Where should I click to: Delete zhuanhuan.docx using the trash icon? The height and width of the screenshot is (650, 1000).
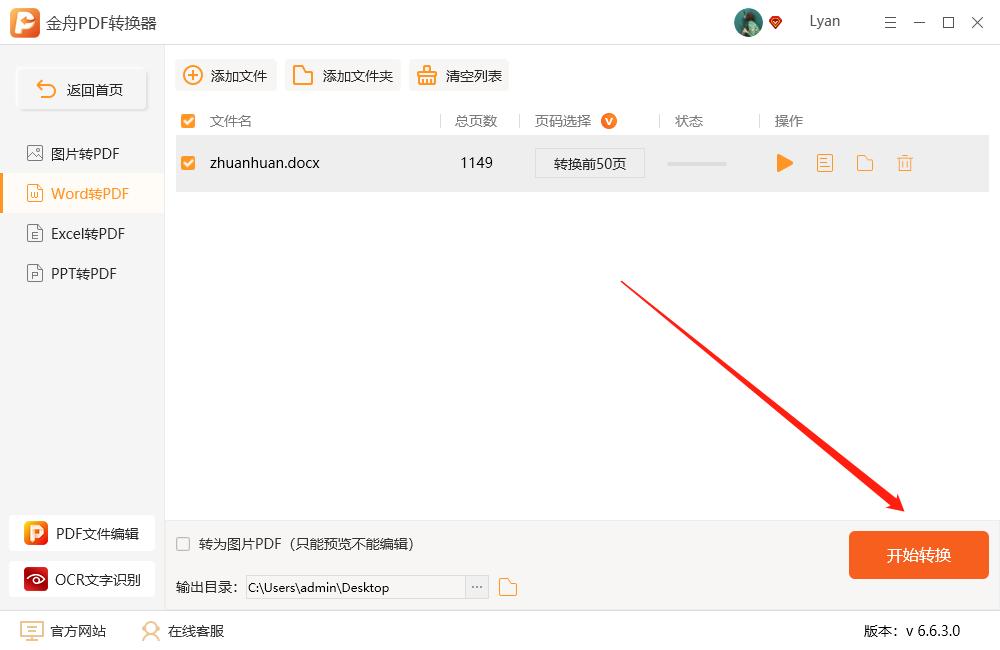[904, 163]
